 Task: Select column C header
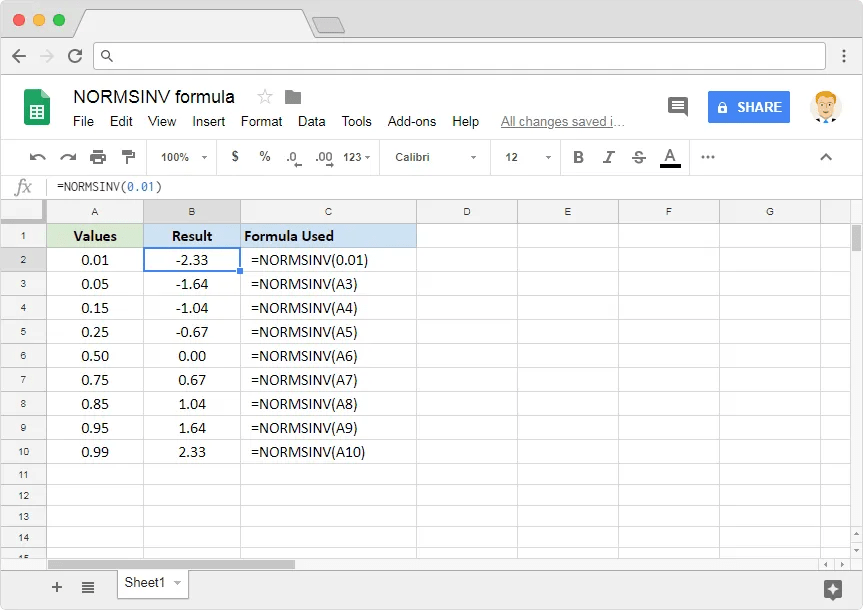coord(328,212)
